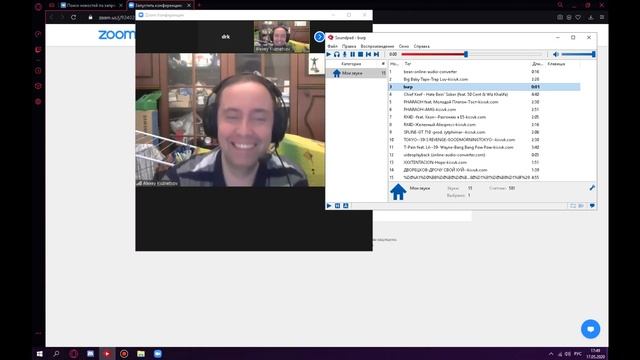The height and width of the screenshot is (360, 640).
Task: Play selected sound in Soundpad toolbar
Action: [x=329, y=54]
